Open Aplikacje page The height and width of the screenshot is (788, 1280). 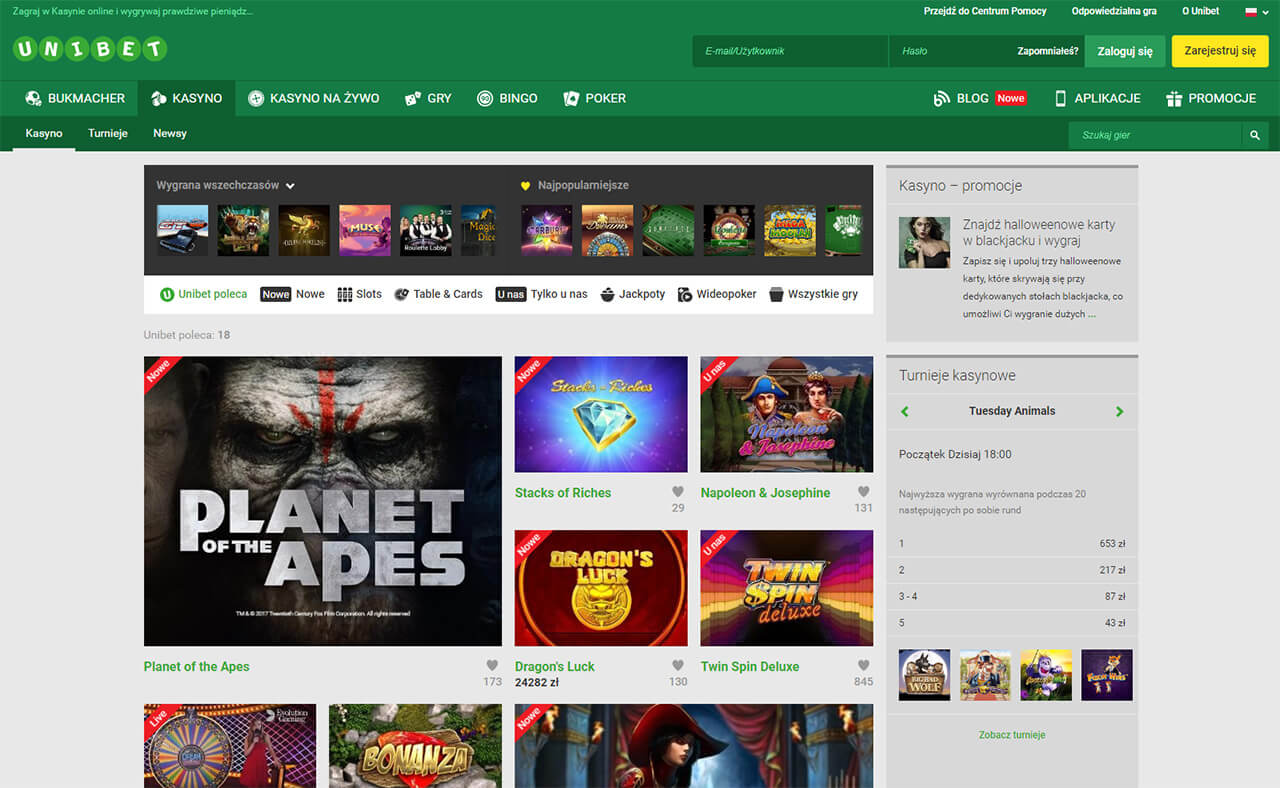pyautogui.click(x=1097, y=98)
